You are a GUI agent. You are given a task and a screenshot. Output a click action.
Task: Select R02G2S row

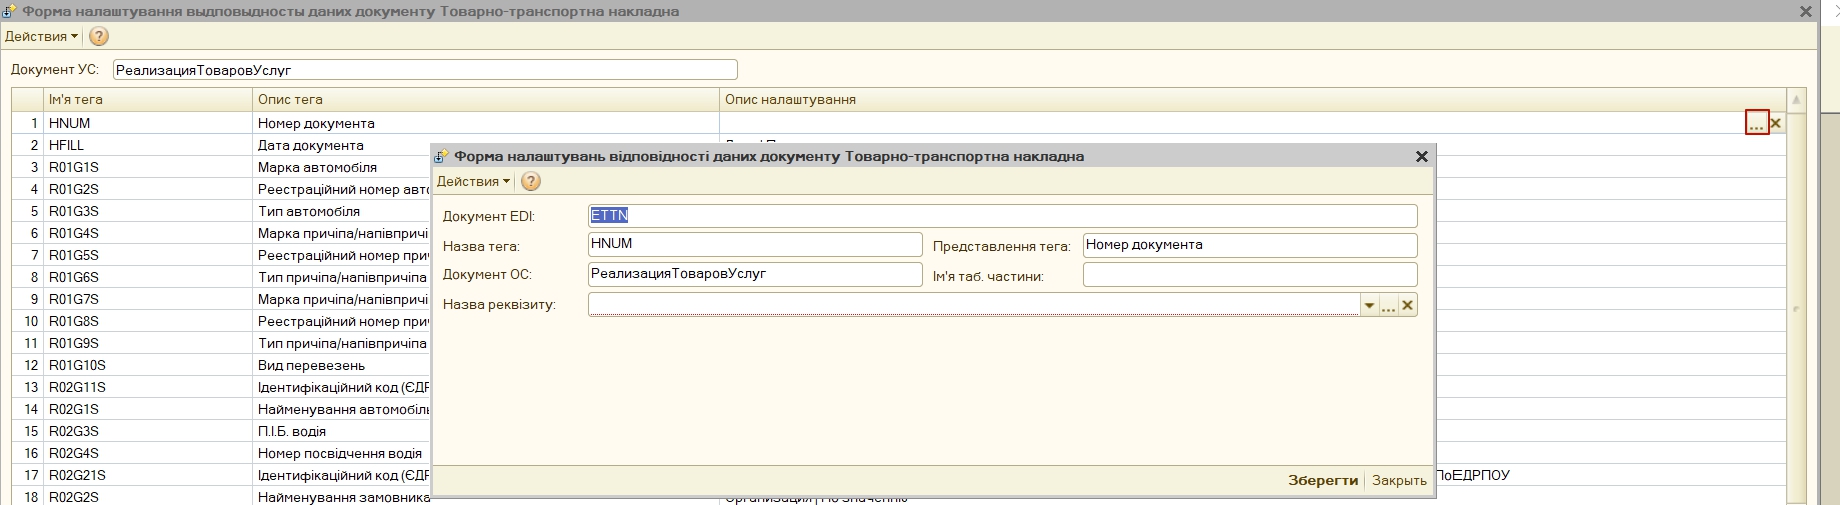[148, 497]
